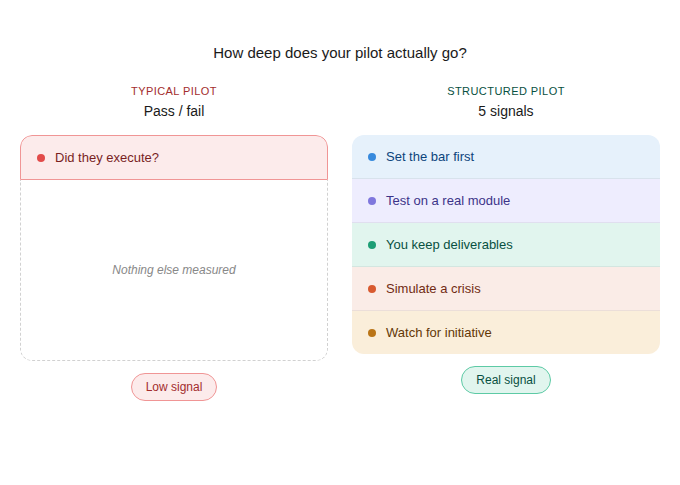Open the 'Test on a real module' row

click(x=505, y=201)
